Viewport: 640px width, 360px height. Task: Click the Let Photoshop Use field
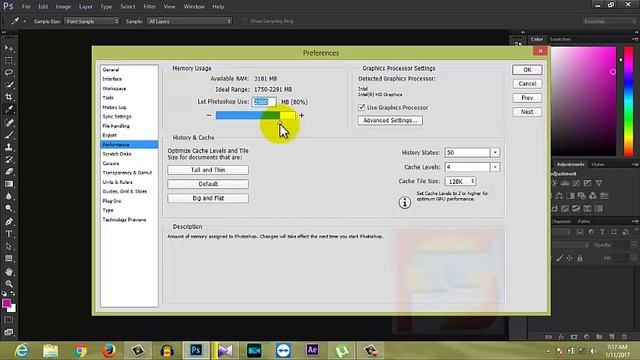264,102
